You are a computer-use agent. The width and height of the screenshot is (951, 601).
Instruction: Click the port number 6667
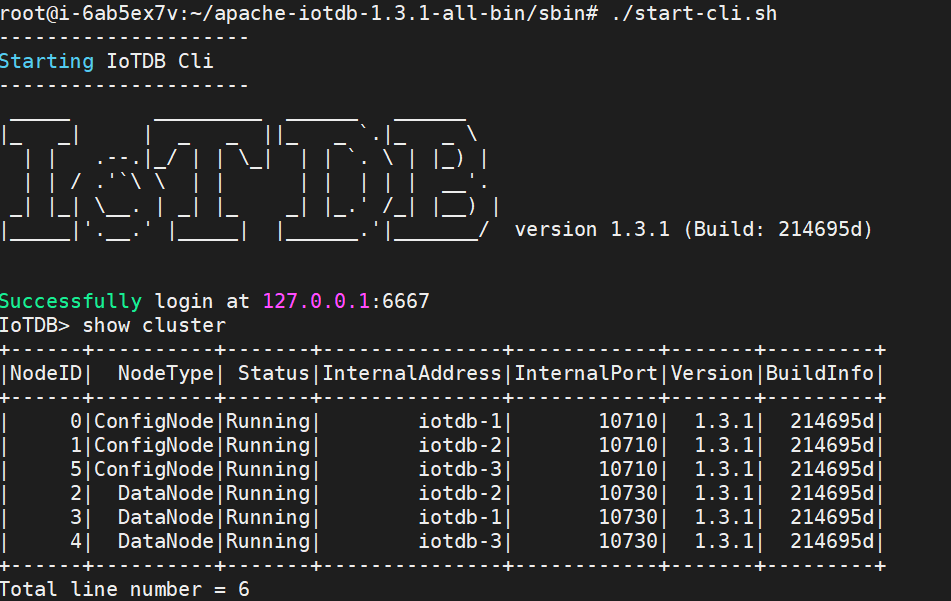coord(405,301)
